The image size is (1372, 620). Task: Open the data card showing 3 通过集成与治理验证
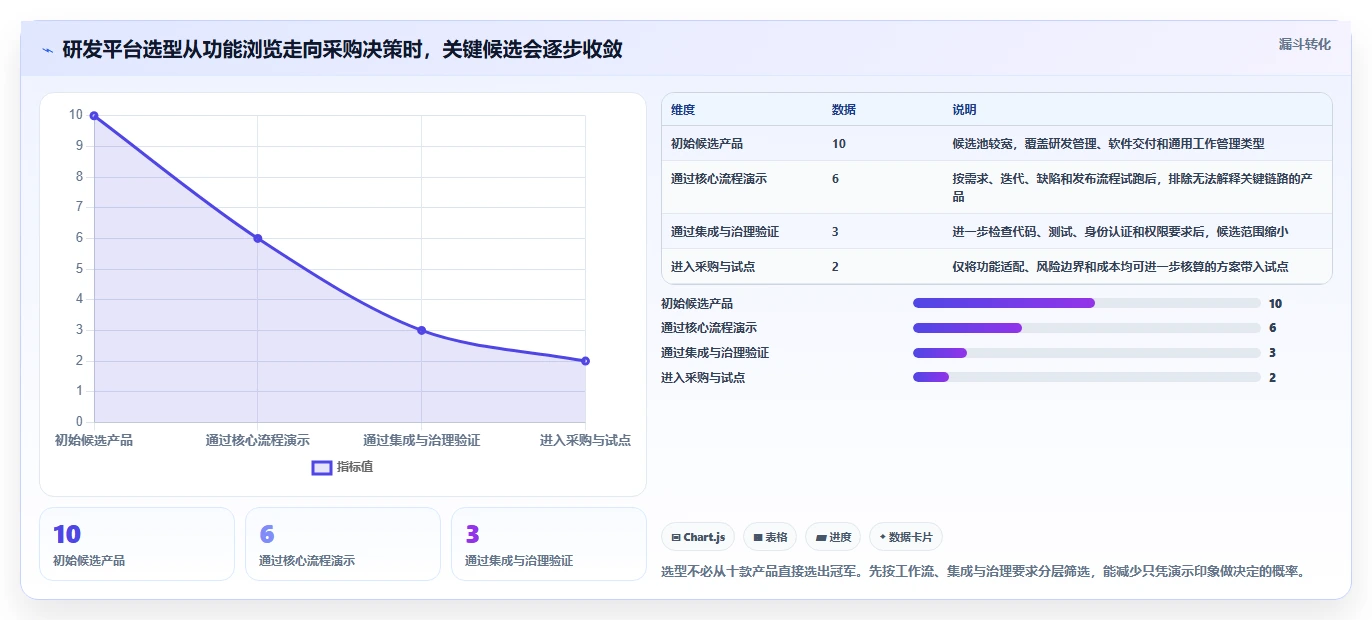coord(549,544)
